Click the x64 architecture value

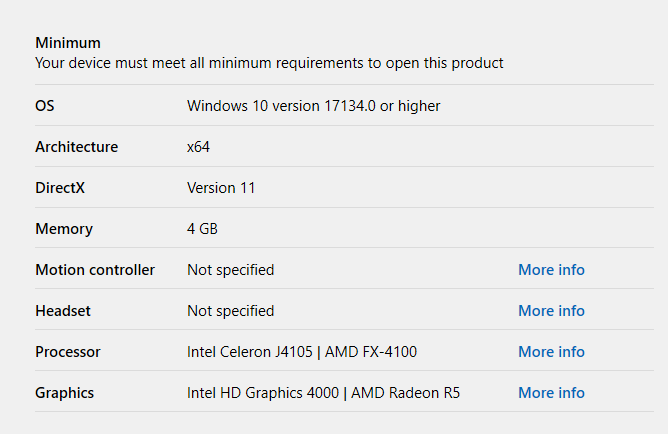198,147
